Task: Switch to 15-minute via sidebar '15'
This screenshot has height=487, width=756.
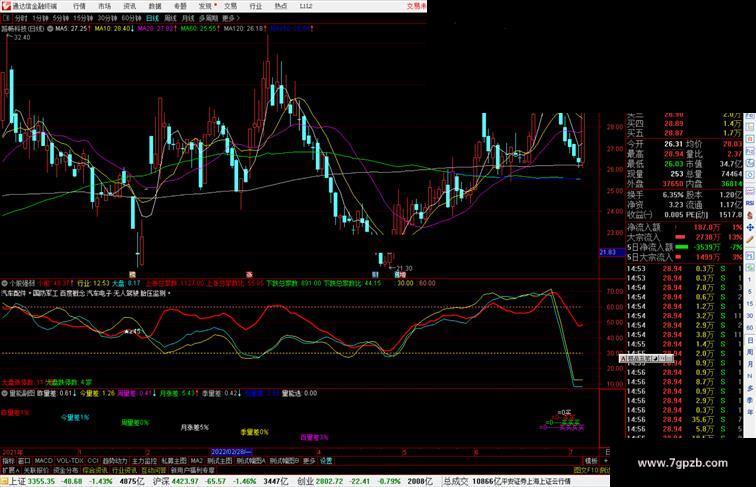Action: (750, 303)
